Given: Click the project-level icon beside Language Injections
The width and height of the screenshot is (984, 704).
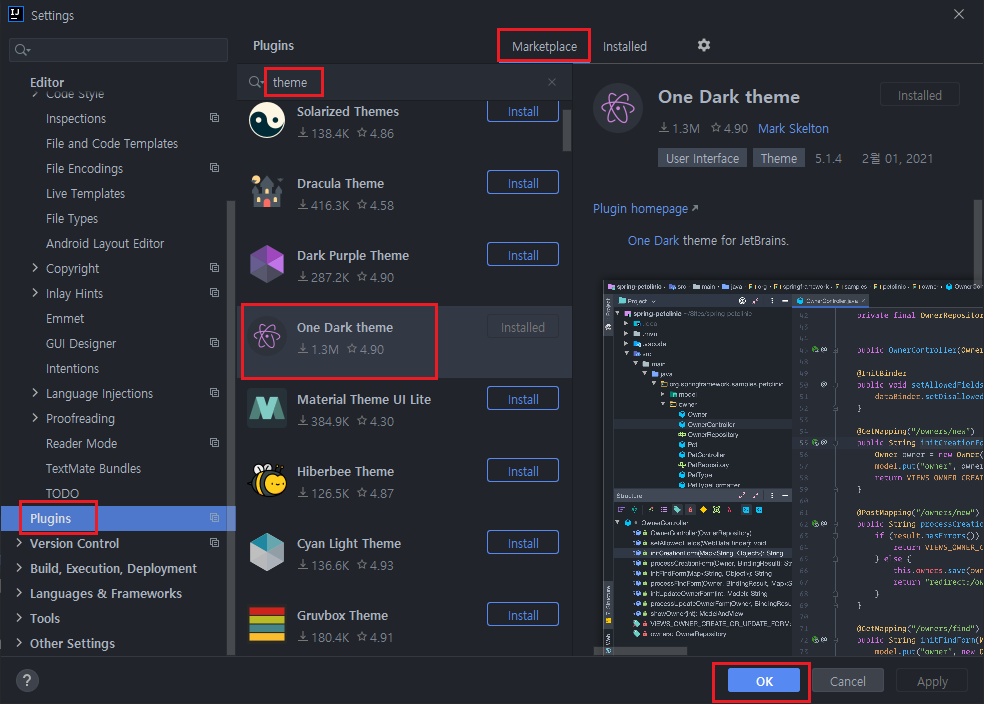Looking at the screenshot, I should click(215, 393).
